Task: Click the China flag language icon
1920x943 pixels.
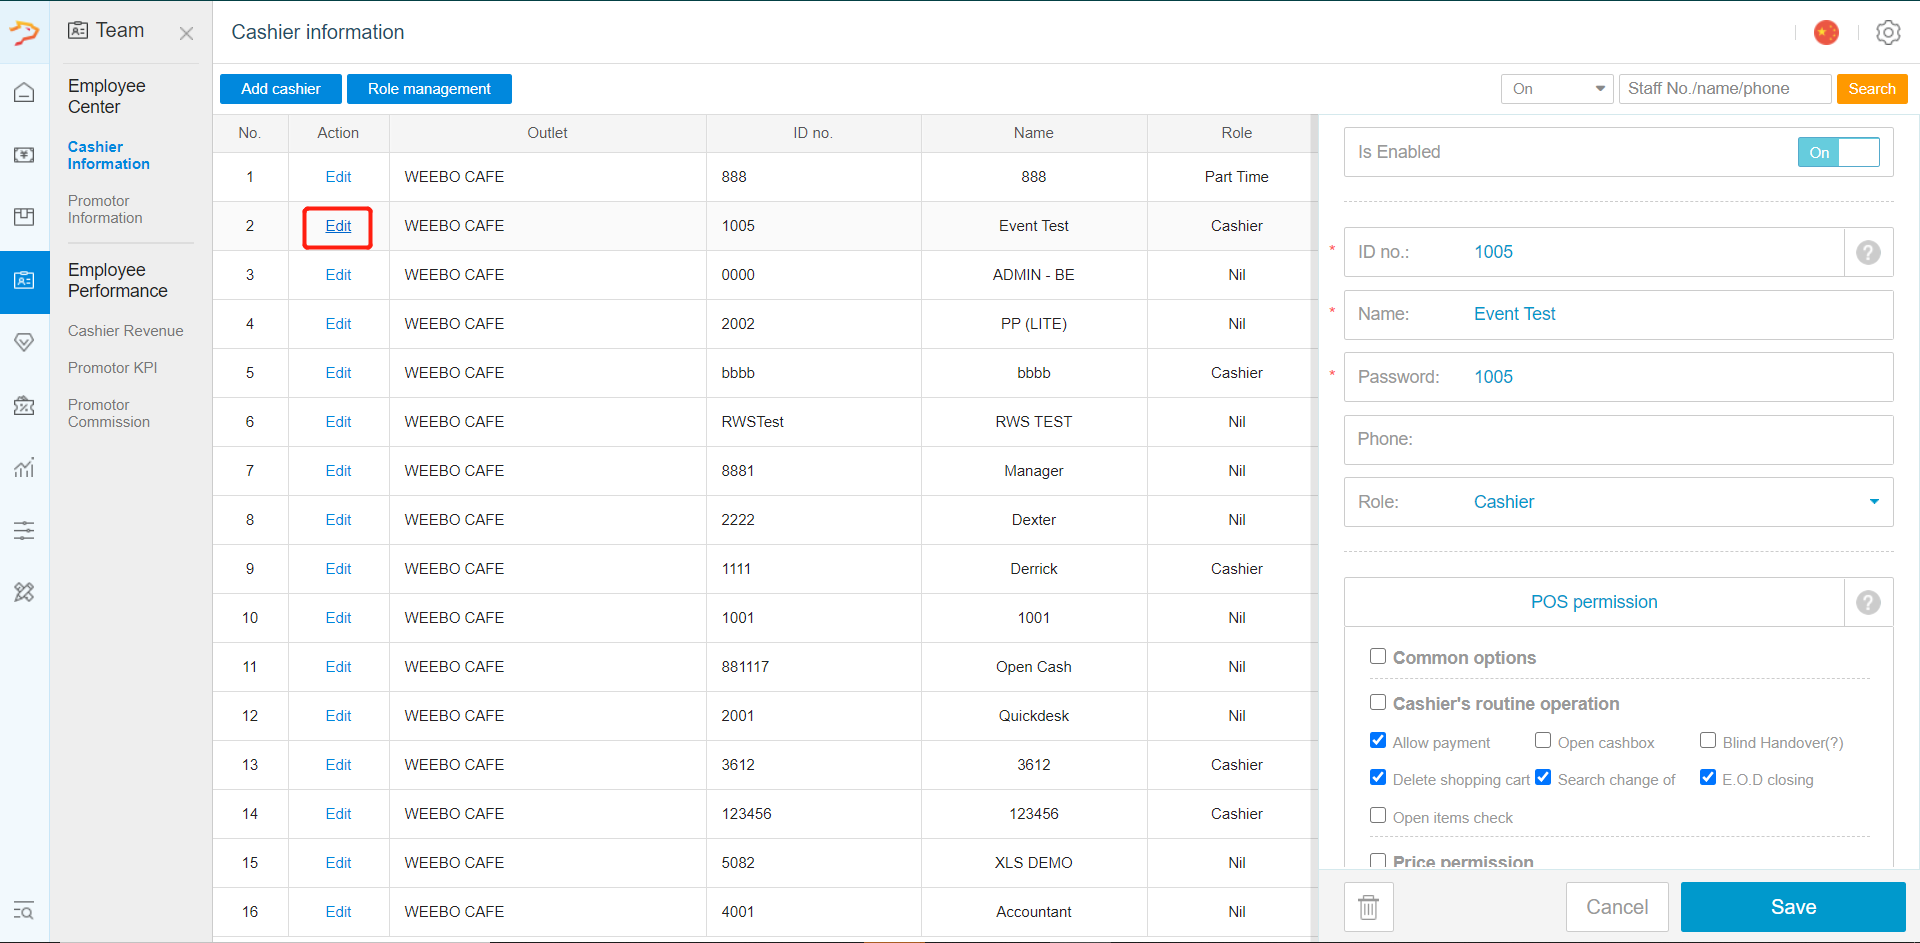Action: point(1826,33)
